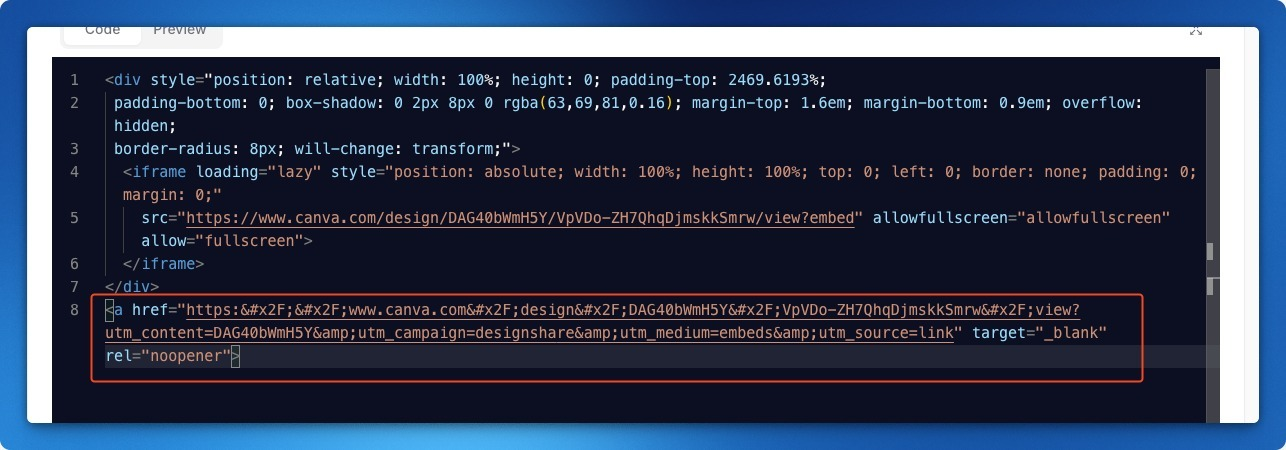This screenshot has width=1286, height=450.
Task: Click the allowfullscreen="allowfullscreen" attribute
Action: pos(1022,218)
